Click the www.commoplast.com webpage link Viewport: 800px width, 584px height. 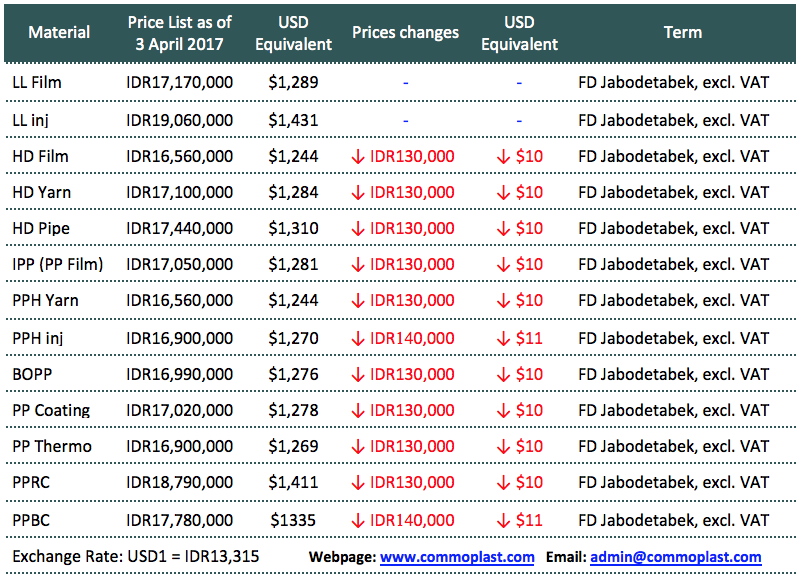457,557
